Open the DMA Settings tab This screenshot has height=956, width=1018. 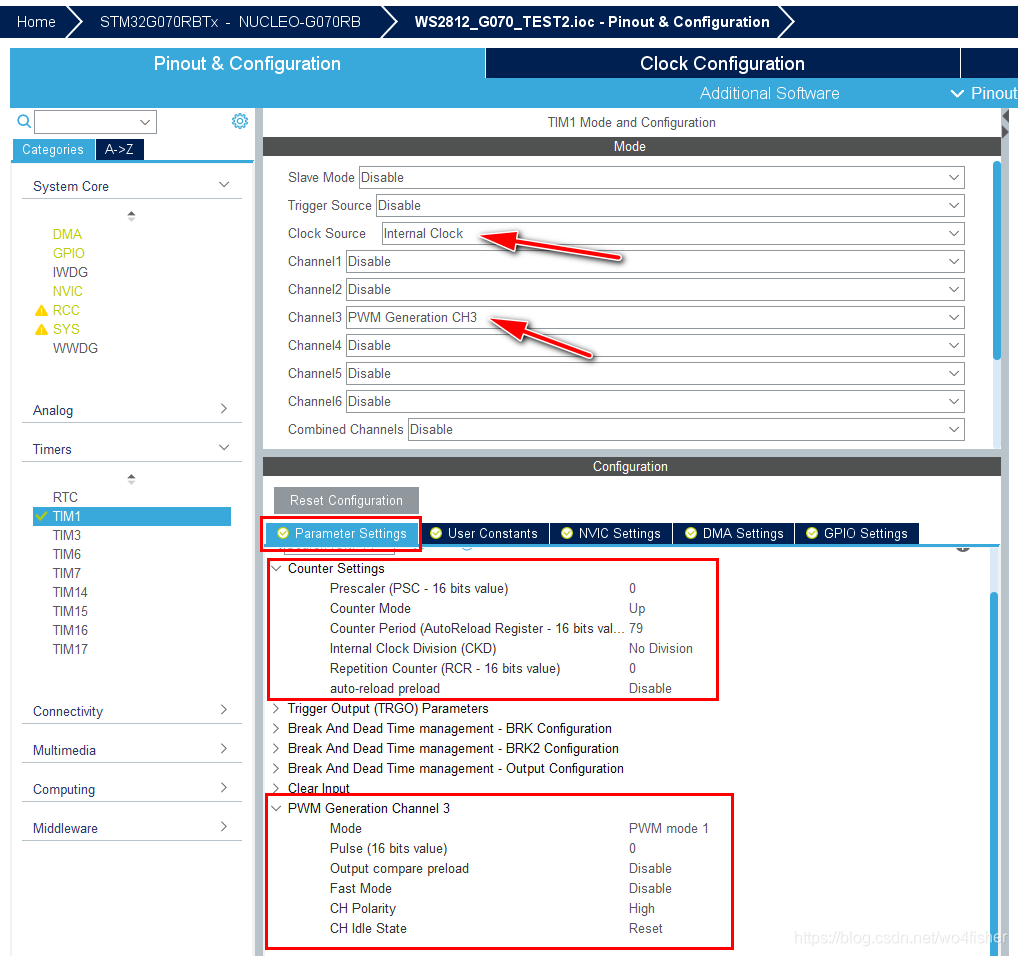tap(734, 533)
